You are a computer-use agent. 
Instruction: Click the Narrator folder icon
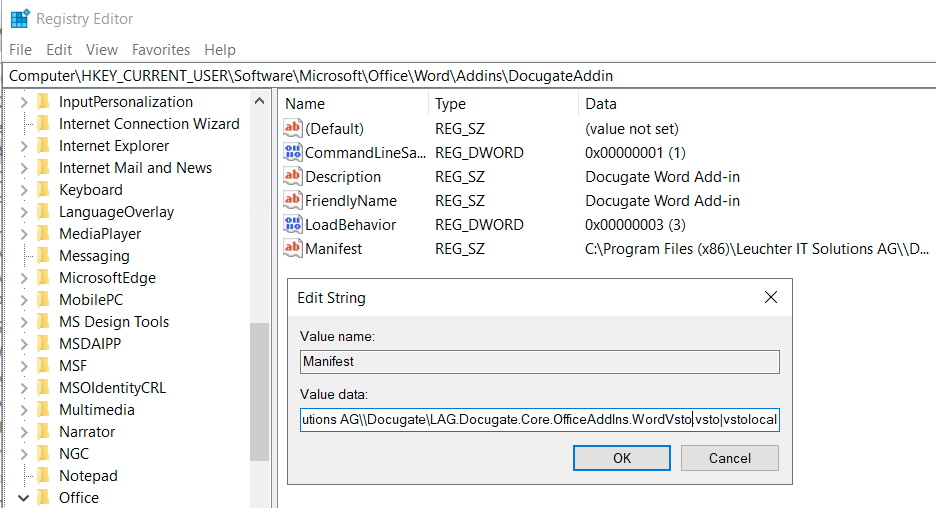(x=44, y=432)
